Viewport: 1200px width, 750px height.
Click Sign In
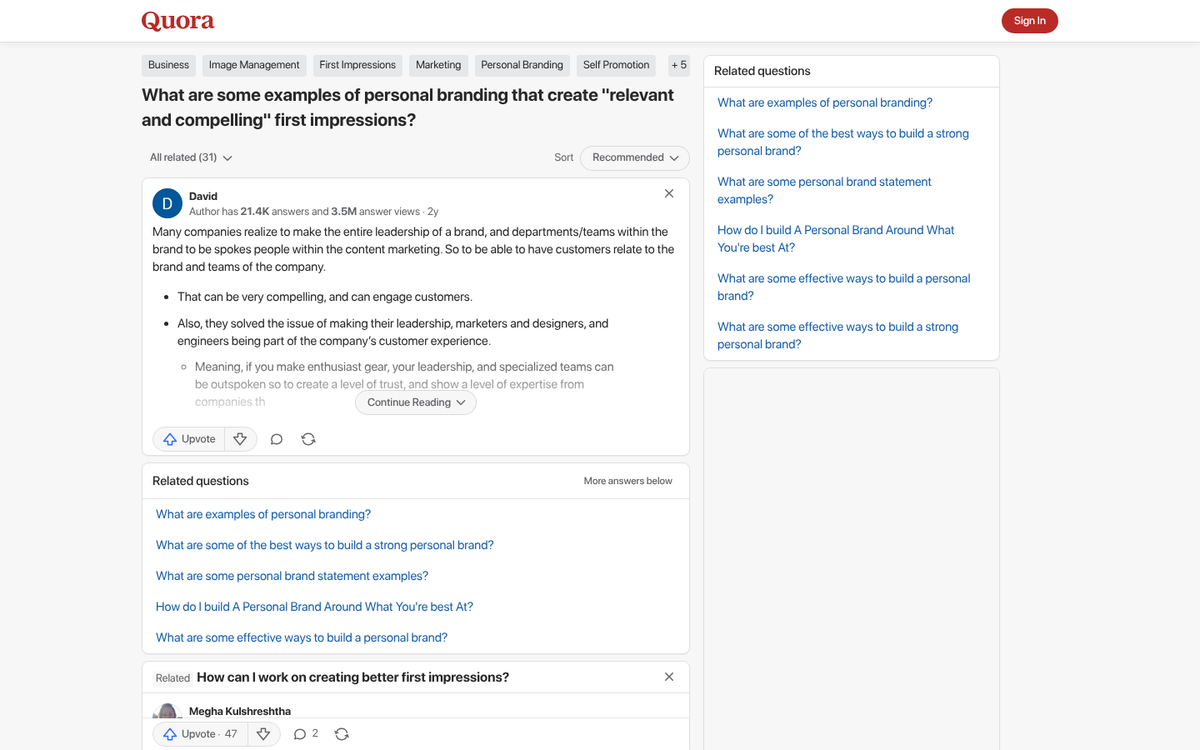click(1029, 20)
